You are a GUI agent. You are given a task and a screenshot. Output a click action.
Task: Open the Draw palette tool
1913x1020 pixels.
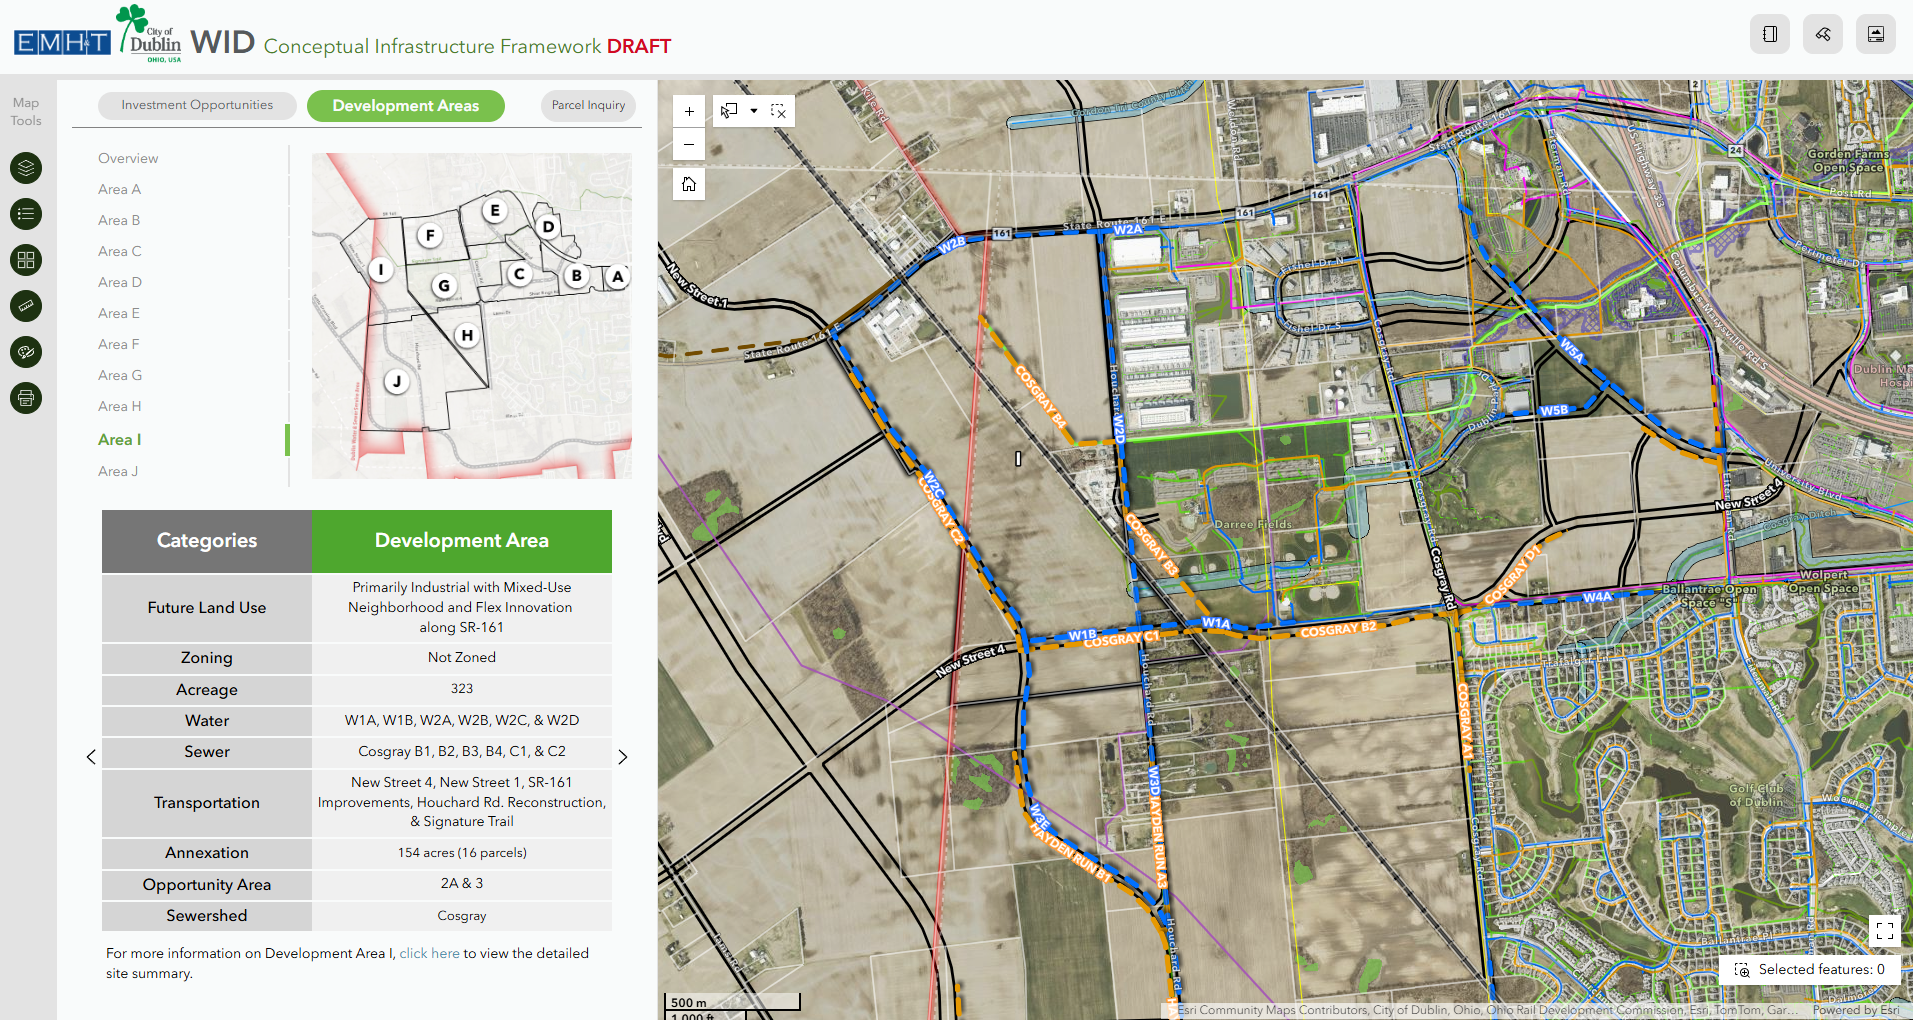click(26, 352)
